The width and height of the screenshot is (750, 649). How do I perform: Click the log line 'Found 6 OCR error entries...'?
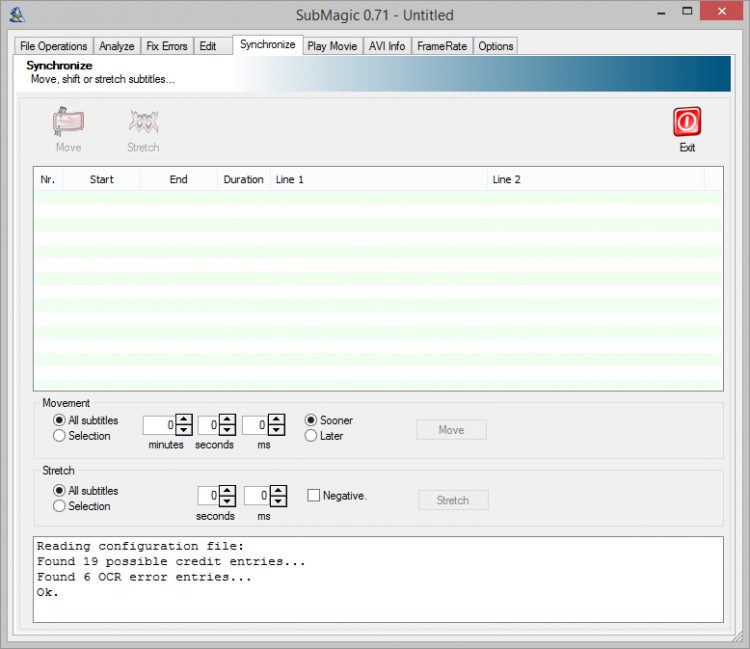(x=144, y=577)
